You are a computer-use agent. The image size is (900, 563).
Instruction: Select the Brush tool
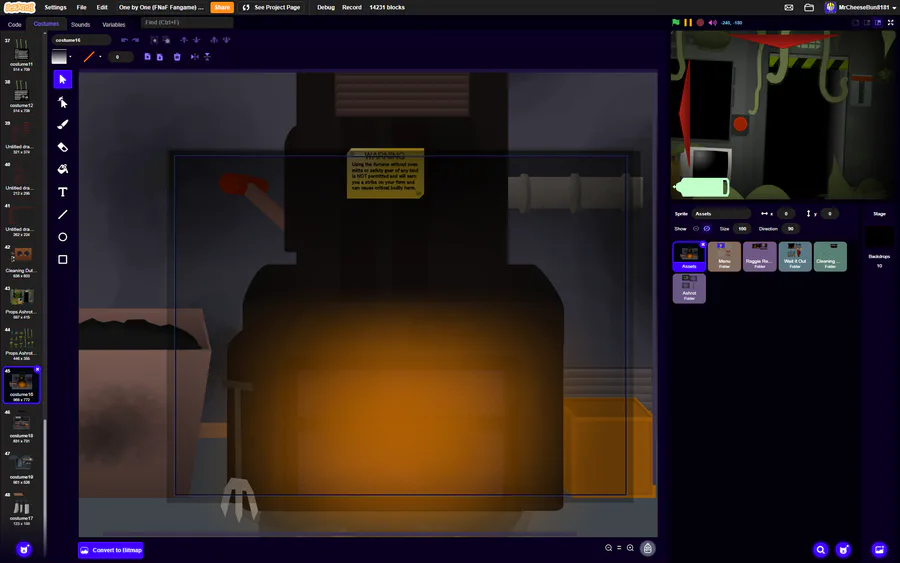point(63,125)
